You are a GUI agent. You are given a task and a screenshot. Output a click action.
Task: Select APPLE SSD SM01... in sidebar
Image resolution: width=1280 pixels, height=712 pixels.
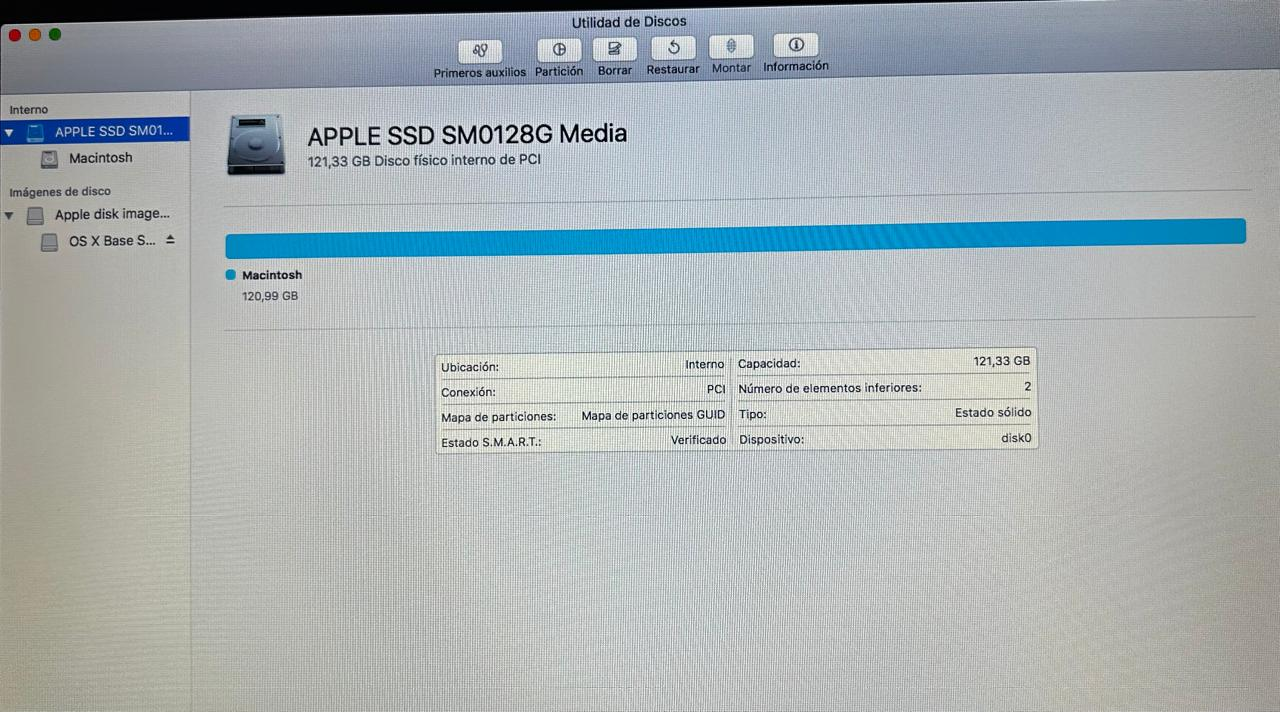pyautogui.click(x=95, y=131)
